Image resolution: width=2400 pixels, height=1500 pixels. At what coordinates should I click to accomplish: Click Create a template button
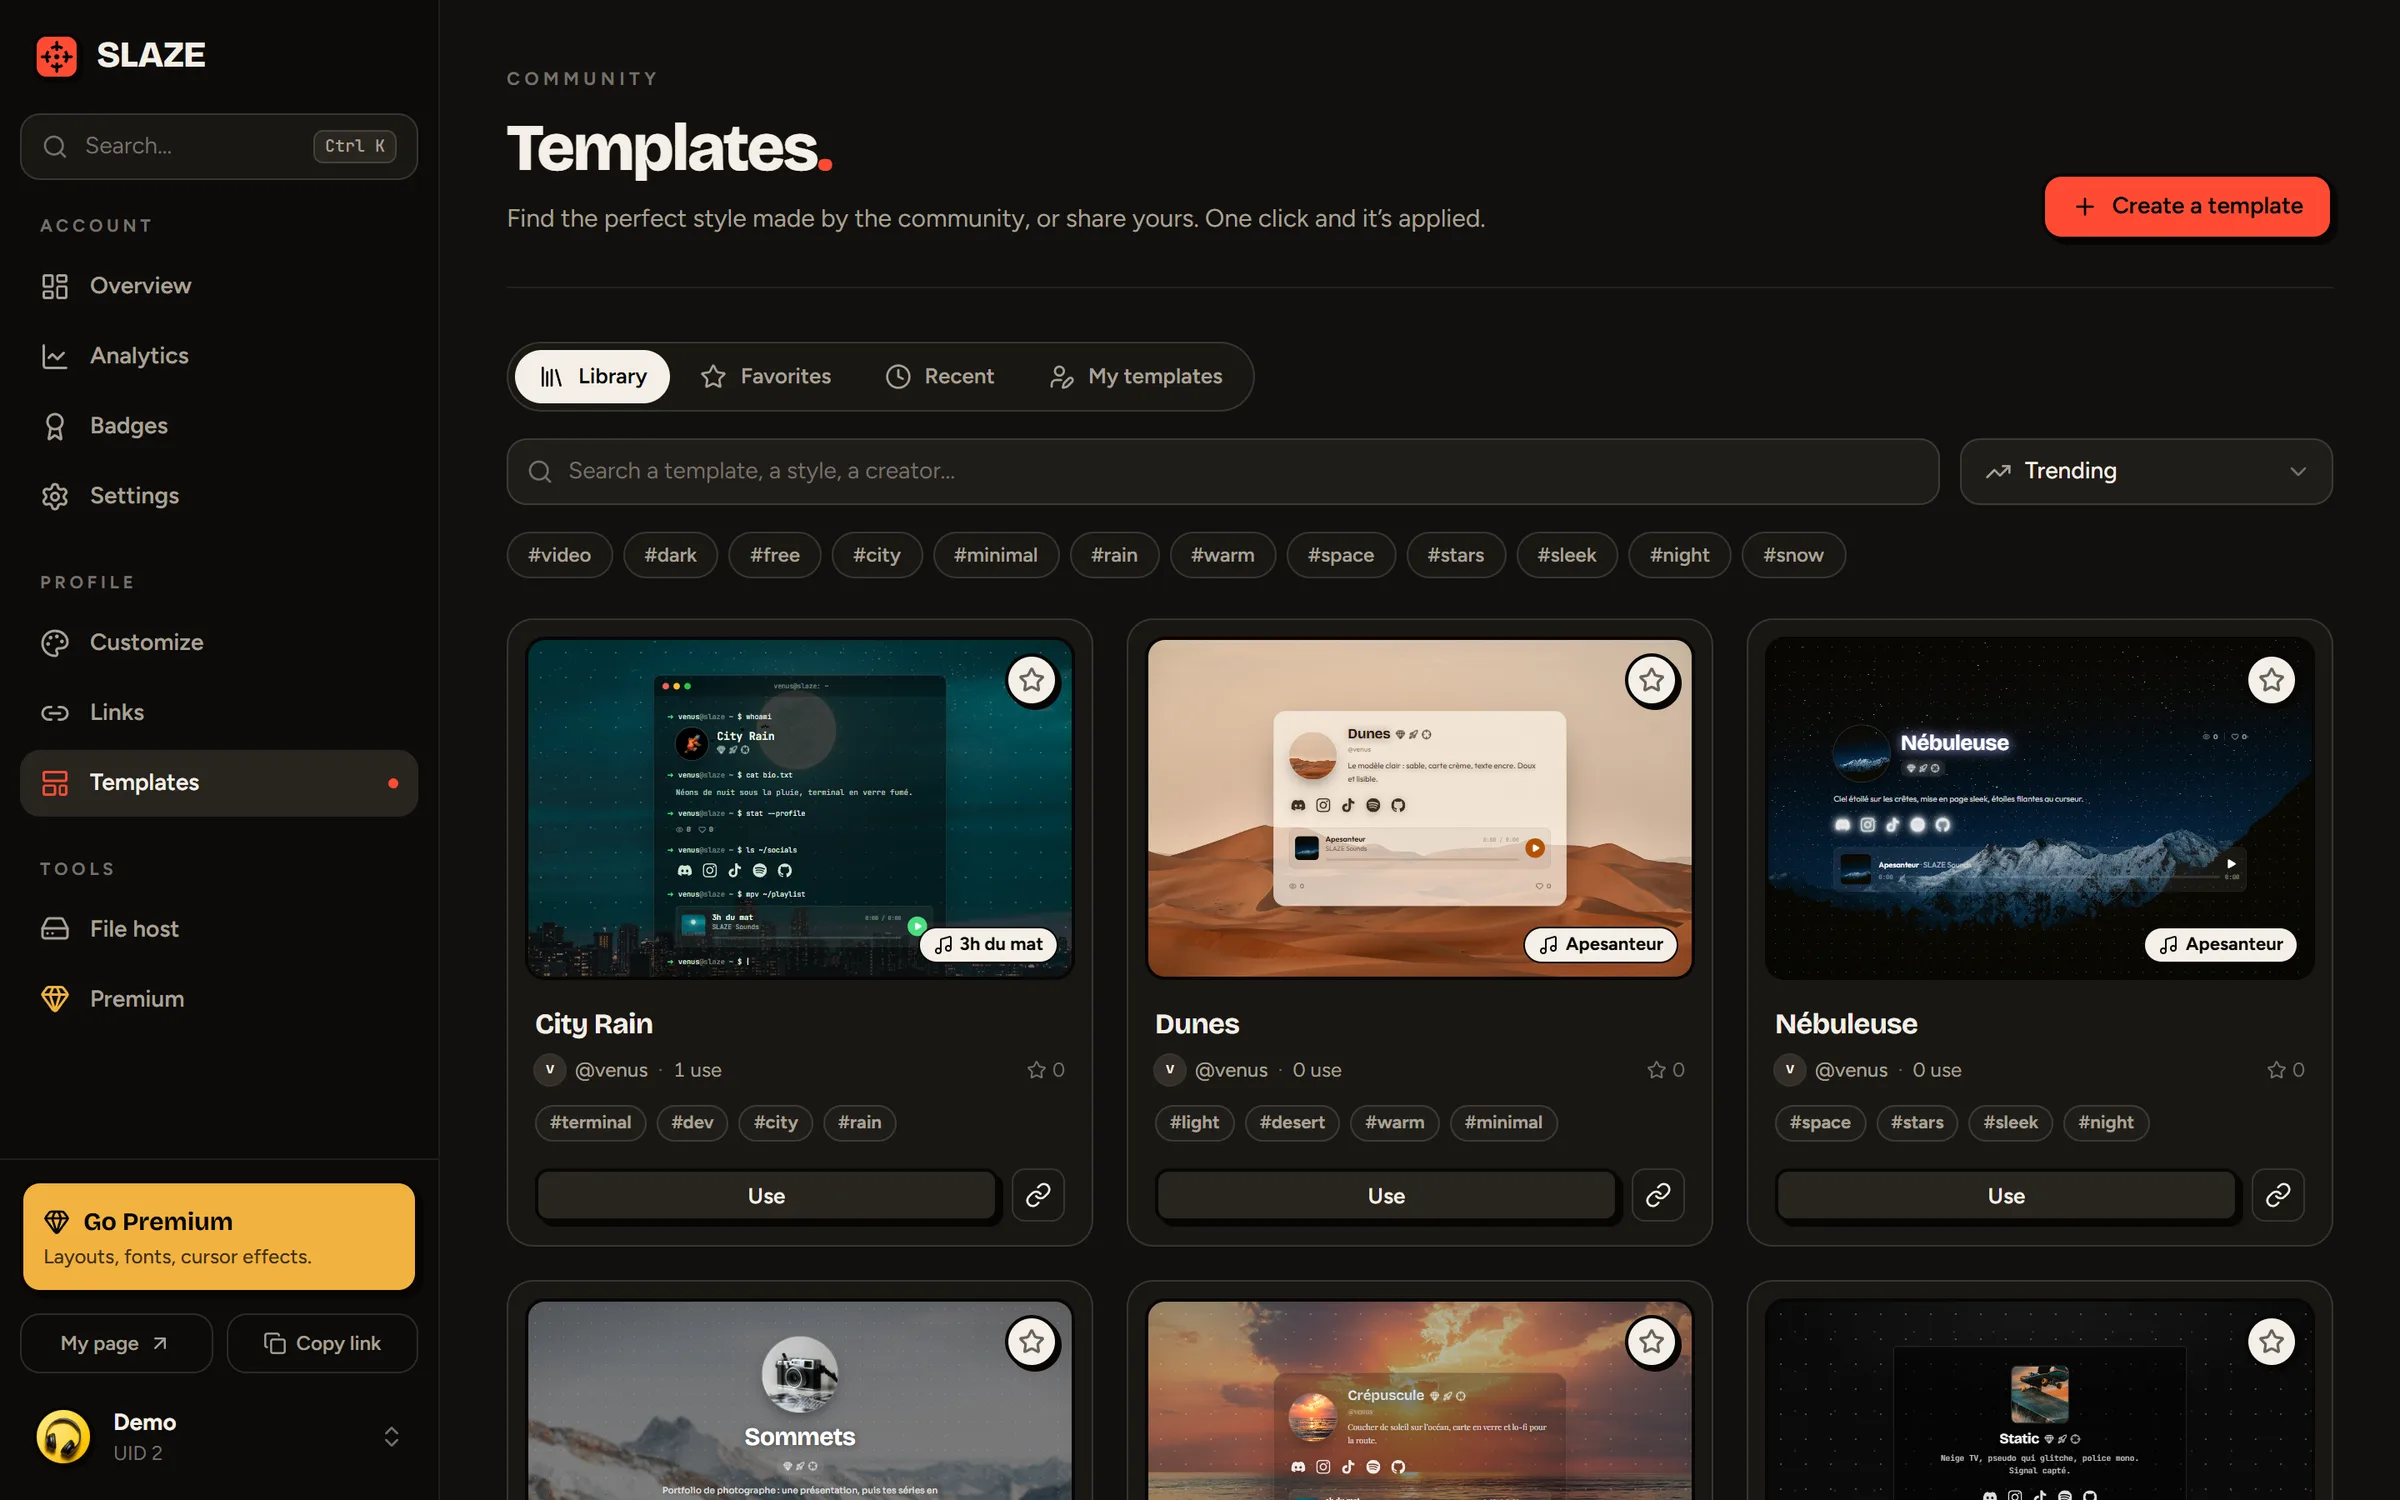pos(2187,206)
